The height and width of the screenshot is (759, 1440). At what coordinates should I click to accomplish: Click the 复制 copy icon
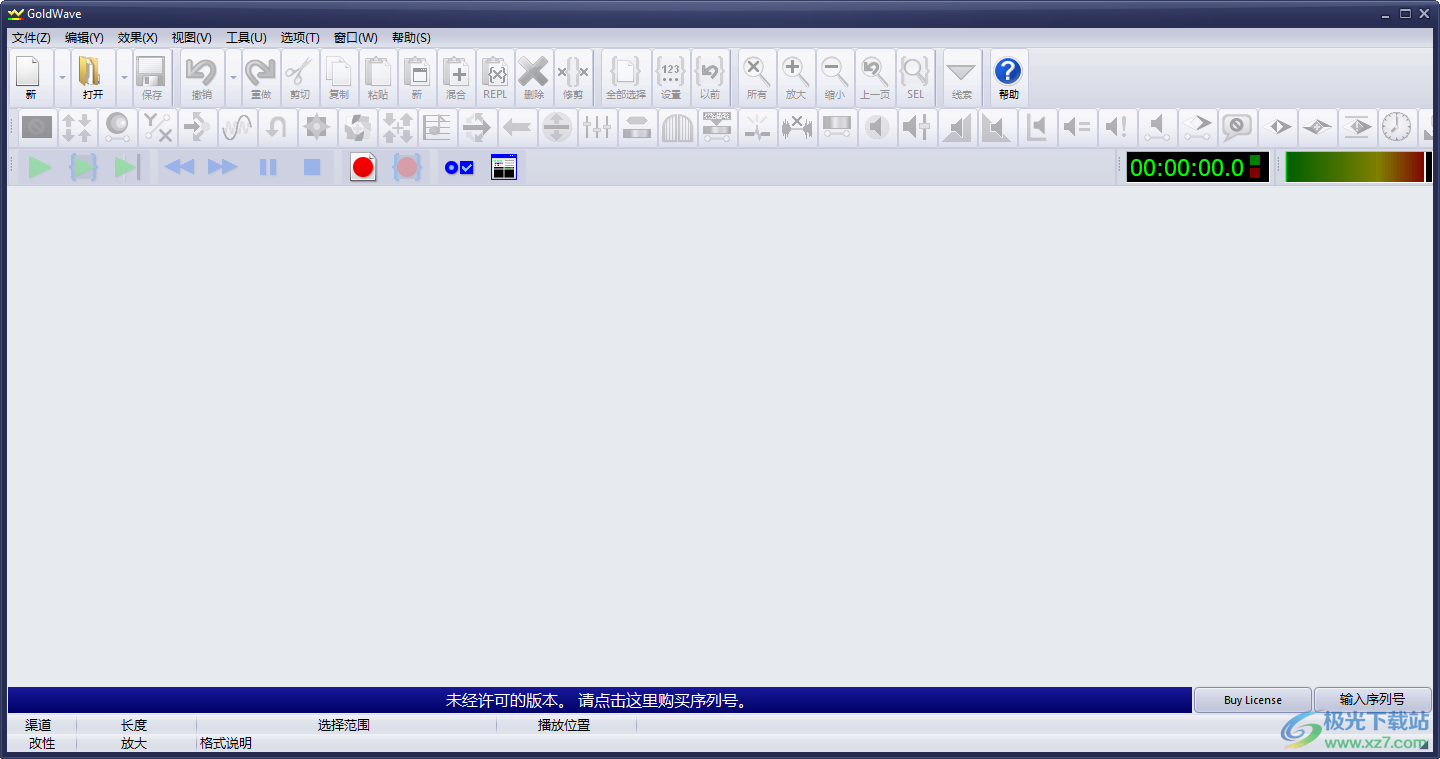tap(339, 78)
